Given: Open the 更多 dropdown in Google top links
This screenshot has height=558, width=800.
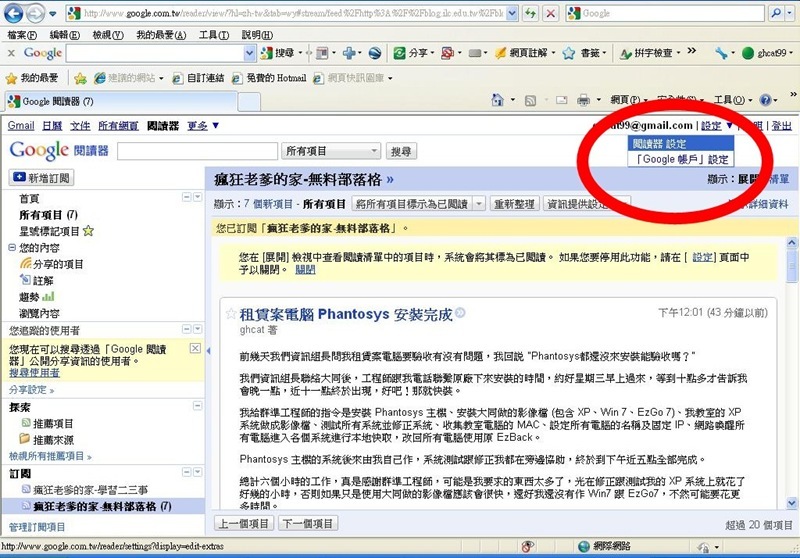Looking at the screenshot, I should coord(203,125).
